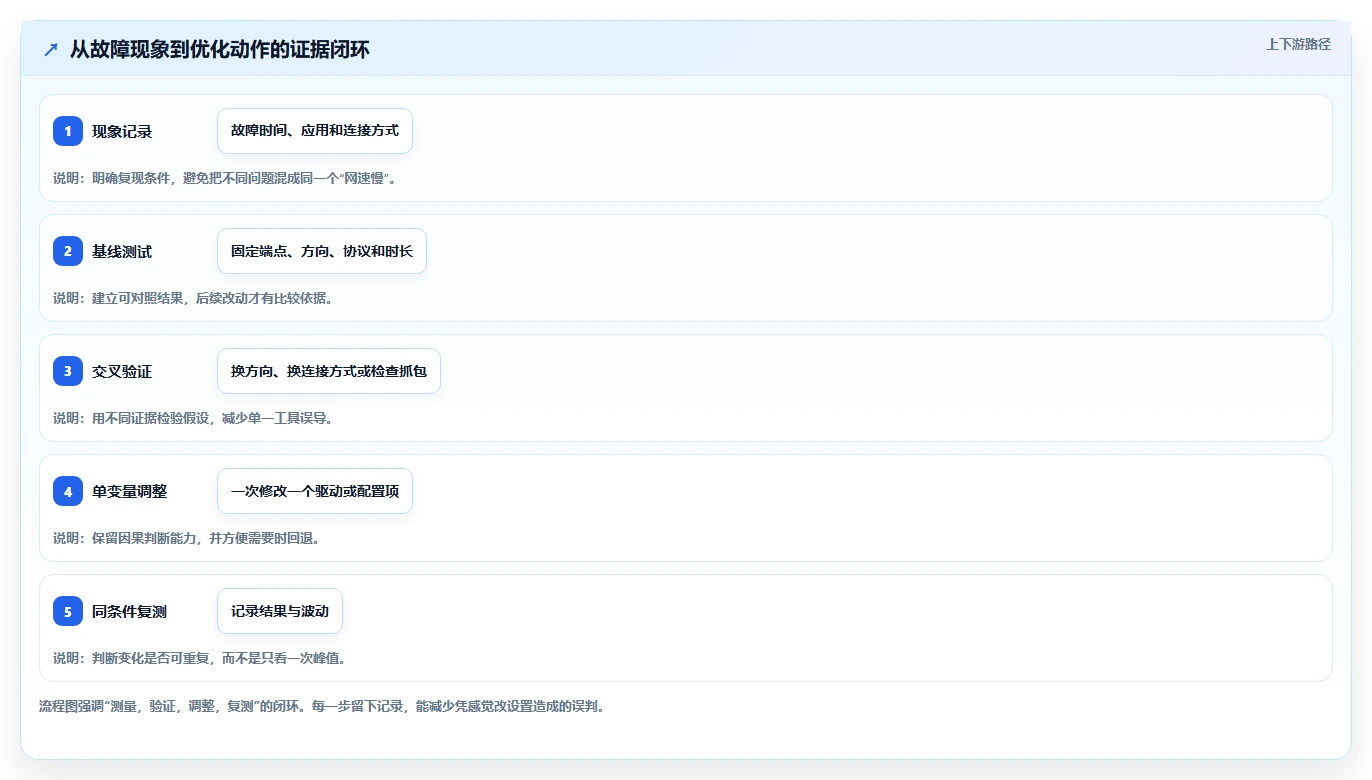This screenshot has width=1372, height=780.
Task: Click the step number 1 badge
Action: [x=68, y=131]
